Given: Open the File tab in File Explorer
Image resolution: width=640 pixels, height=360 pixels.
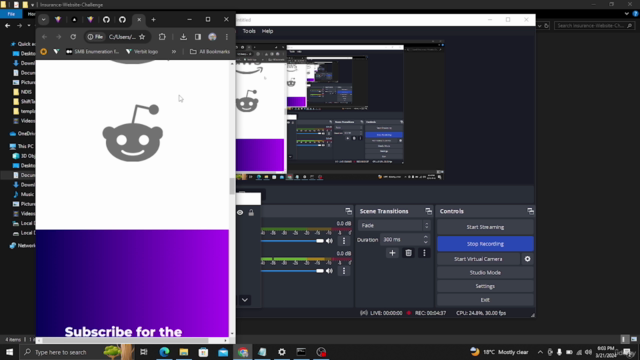Looking at the screenshot, I should [x=11, y=14].
